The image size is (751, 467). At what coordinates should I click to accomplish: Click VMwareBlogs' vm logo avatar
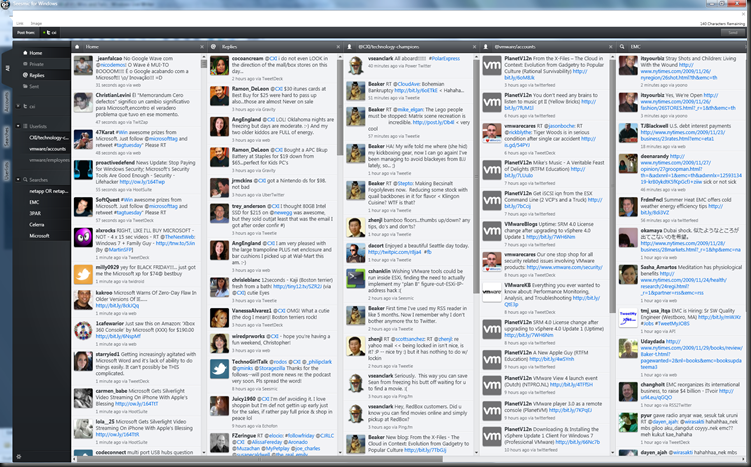click(x=492, y=231)
